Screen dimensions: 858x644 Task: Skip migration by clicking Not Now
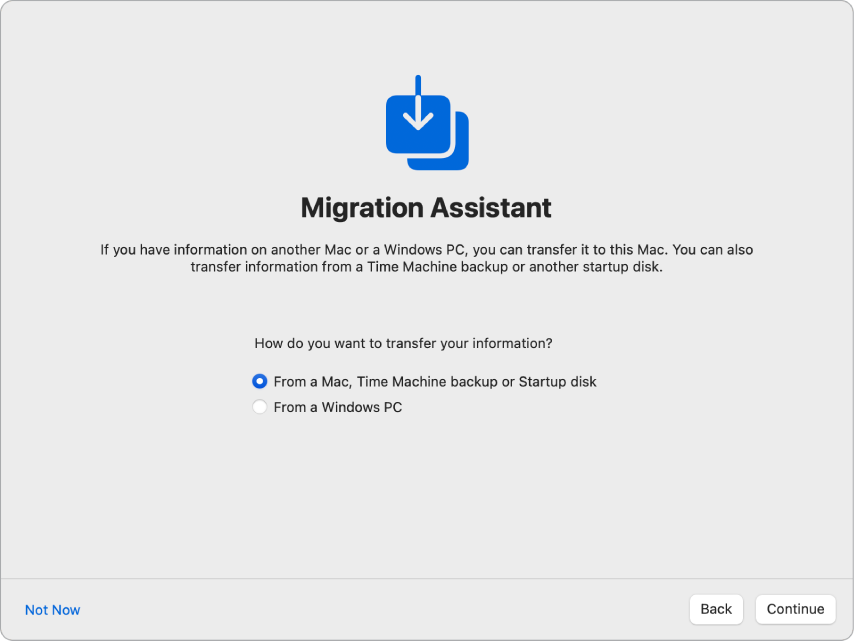click(52, 609)
